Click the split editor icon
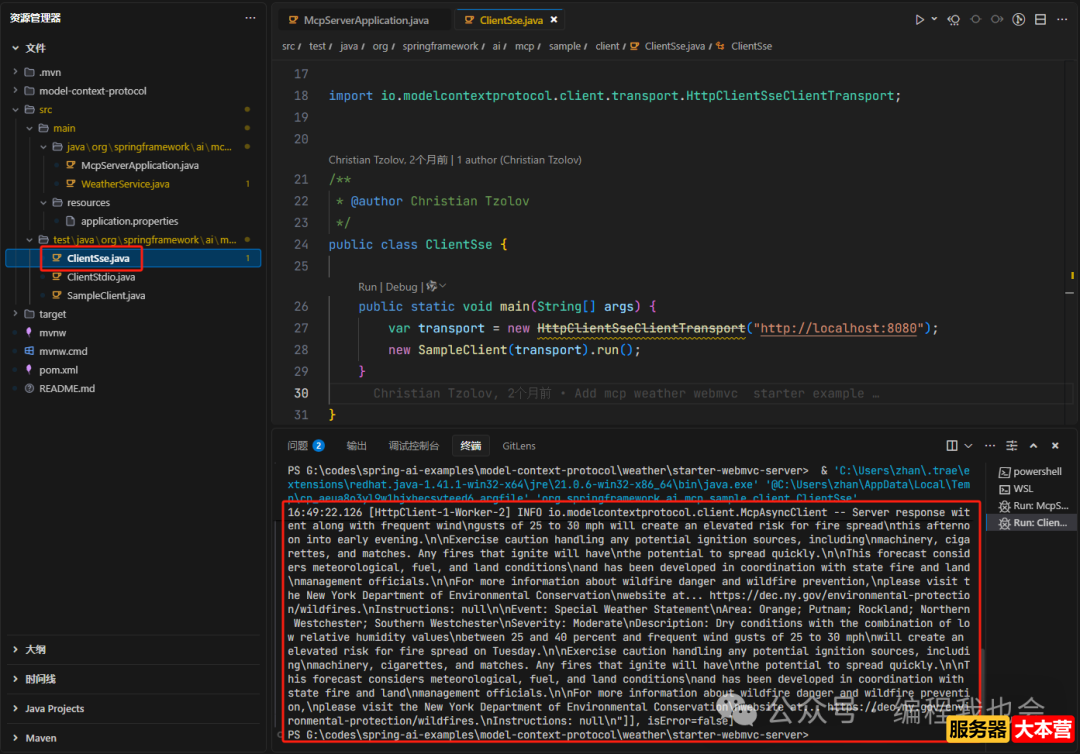The width and height of the screenshot is (1080, 754). pos(1041,19)
